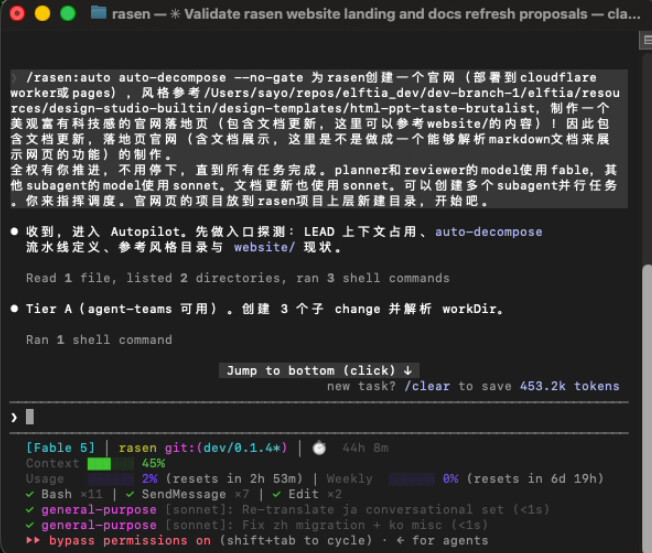Click '(resets in 2h 53m)' text
The image size is (652, 553).
click(234, 479)
